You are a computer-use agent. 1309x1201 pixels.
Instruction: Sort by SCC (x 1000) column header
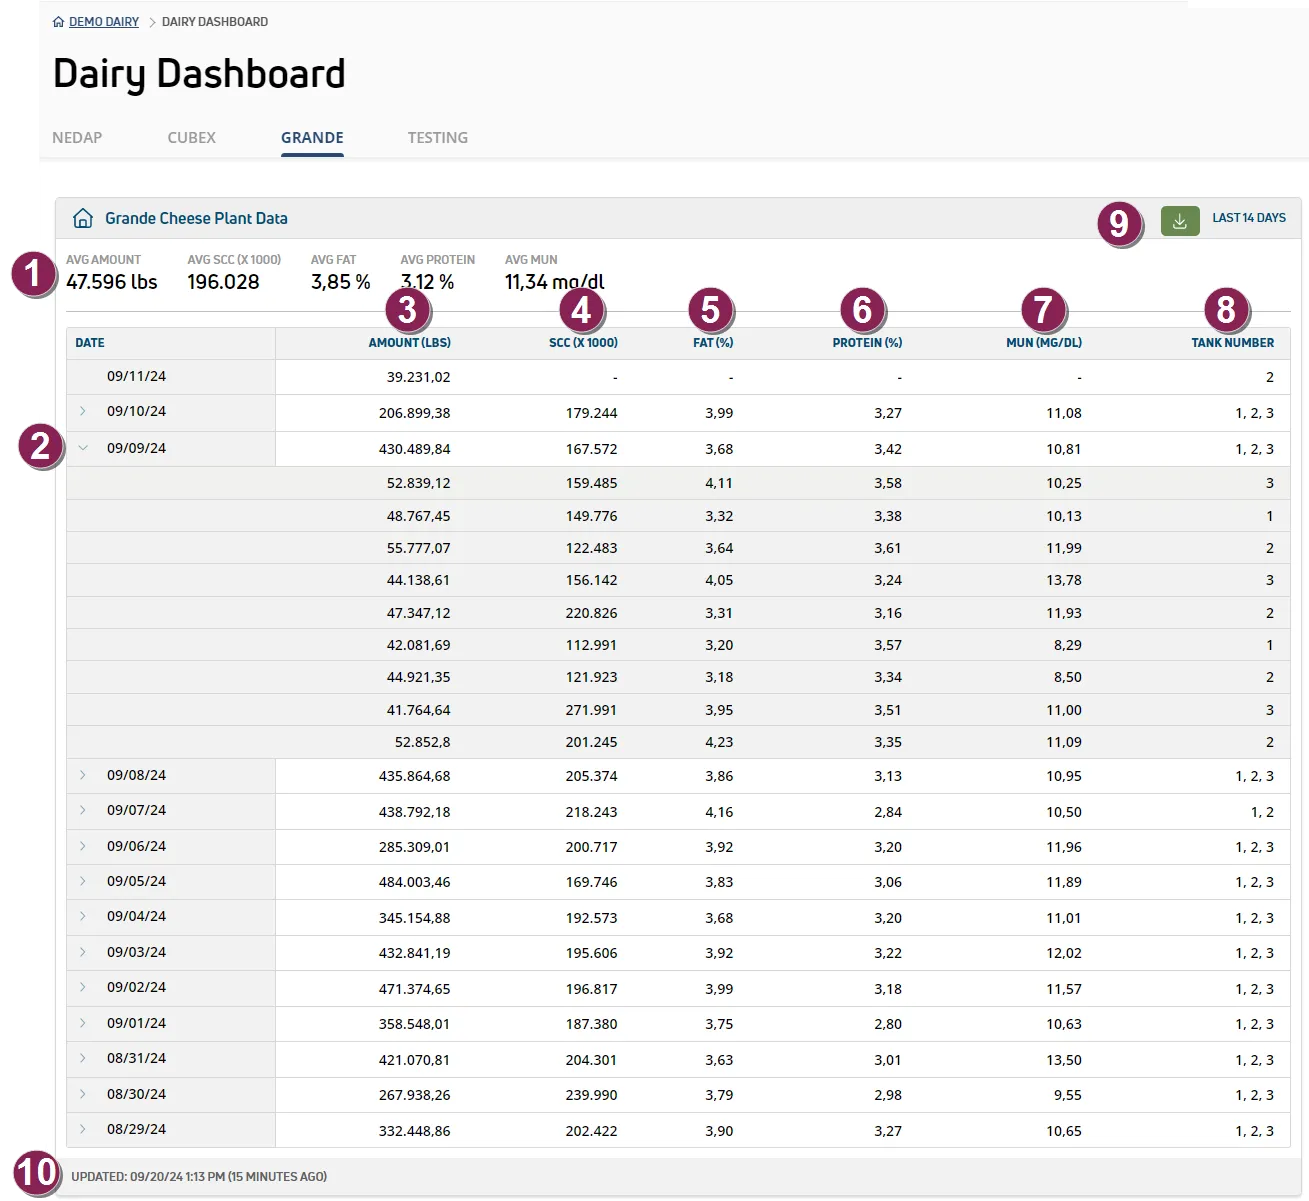[x=583, y=343]
